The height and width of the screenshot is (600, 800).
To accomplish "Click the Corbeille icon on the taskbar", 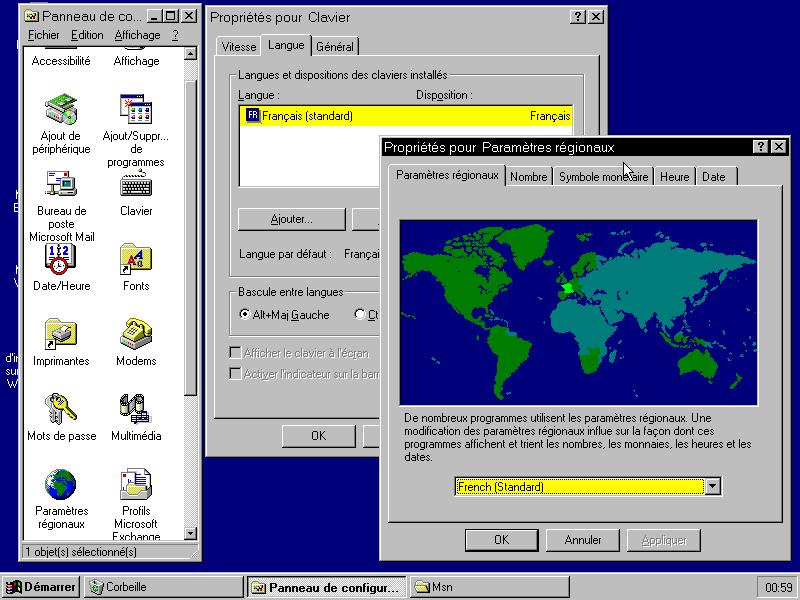I will (x=96, y=587).
